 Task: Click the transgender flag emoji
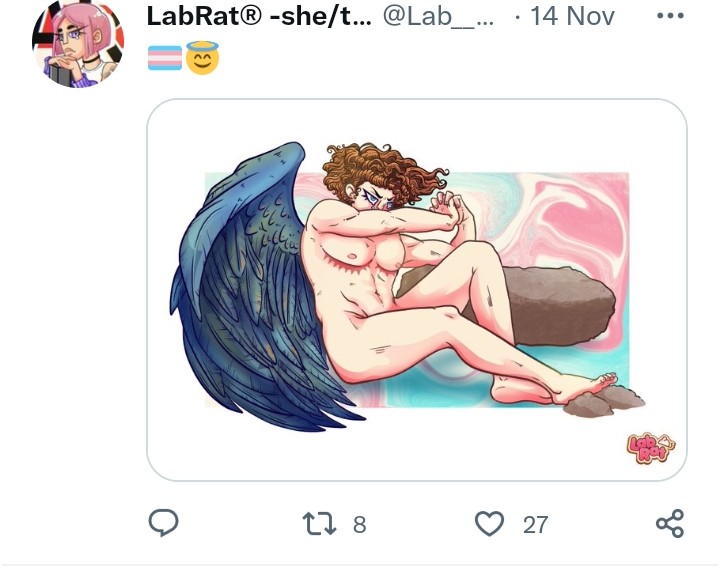click(x=165, y=58)
